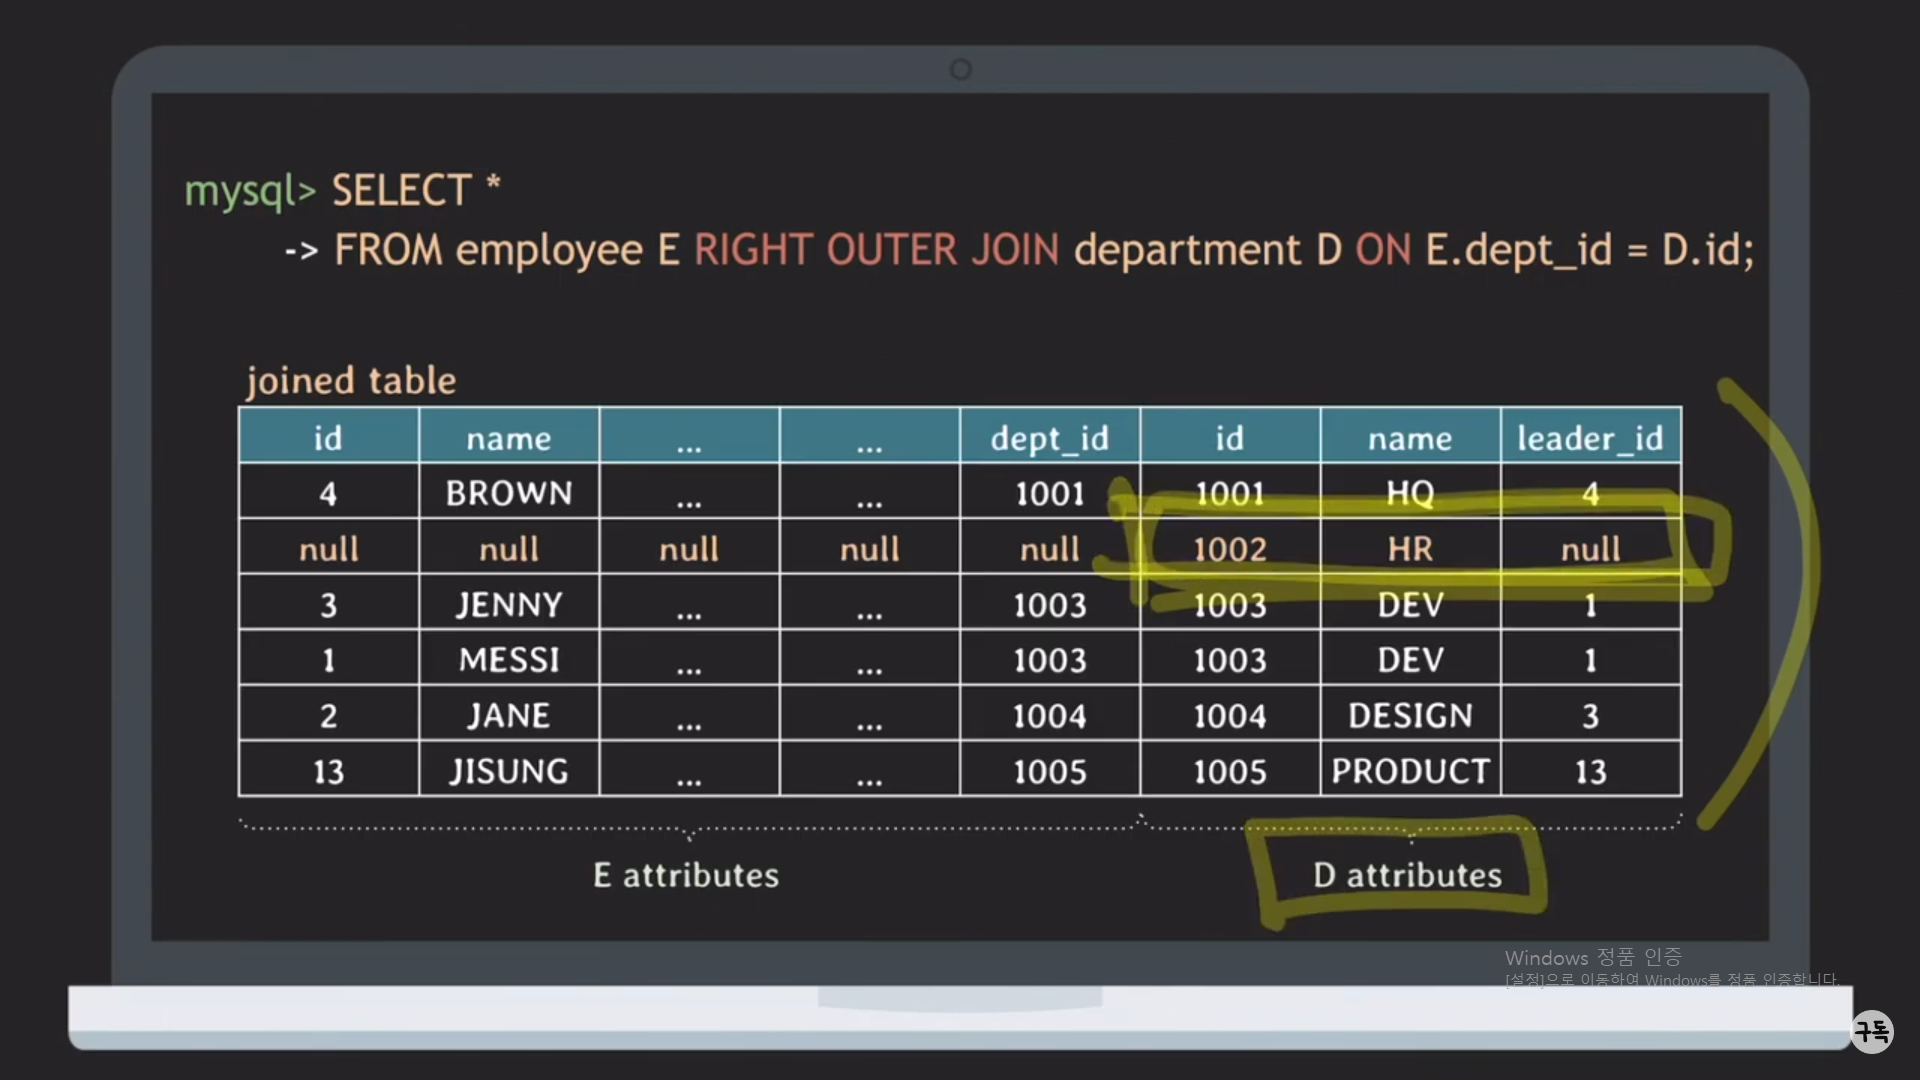
Task: Click the HQ department cell
Action: coord(1410,493)
